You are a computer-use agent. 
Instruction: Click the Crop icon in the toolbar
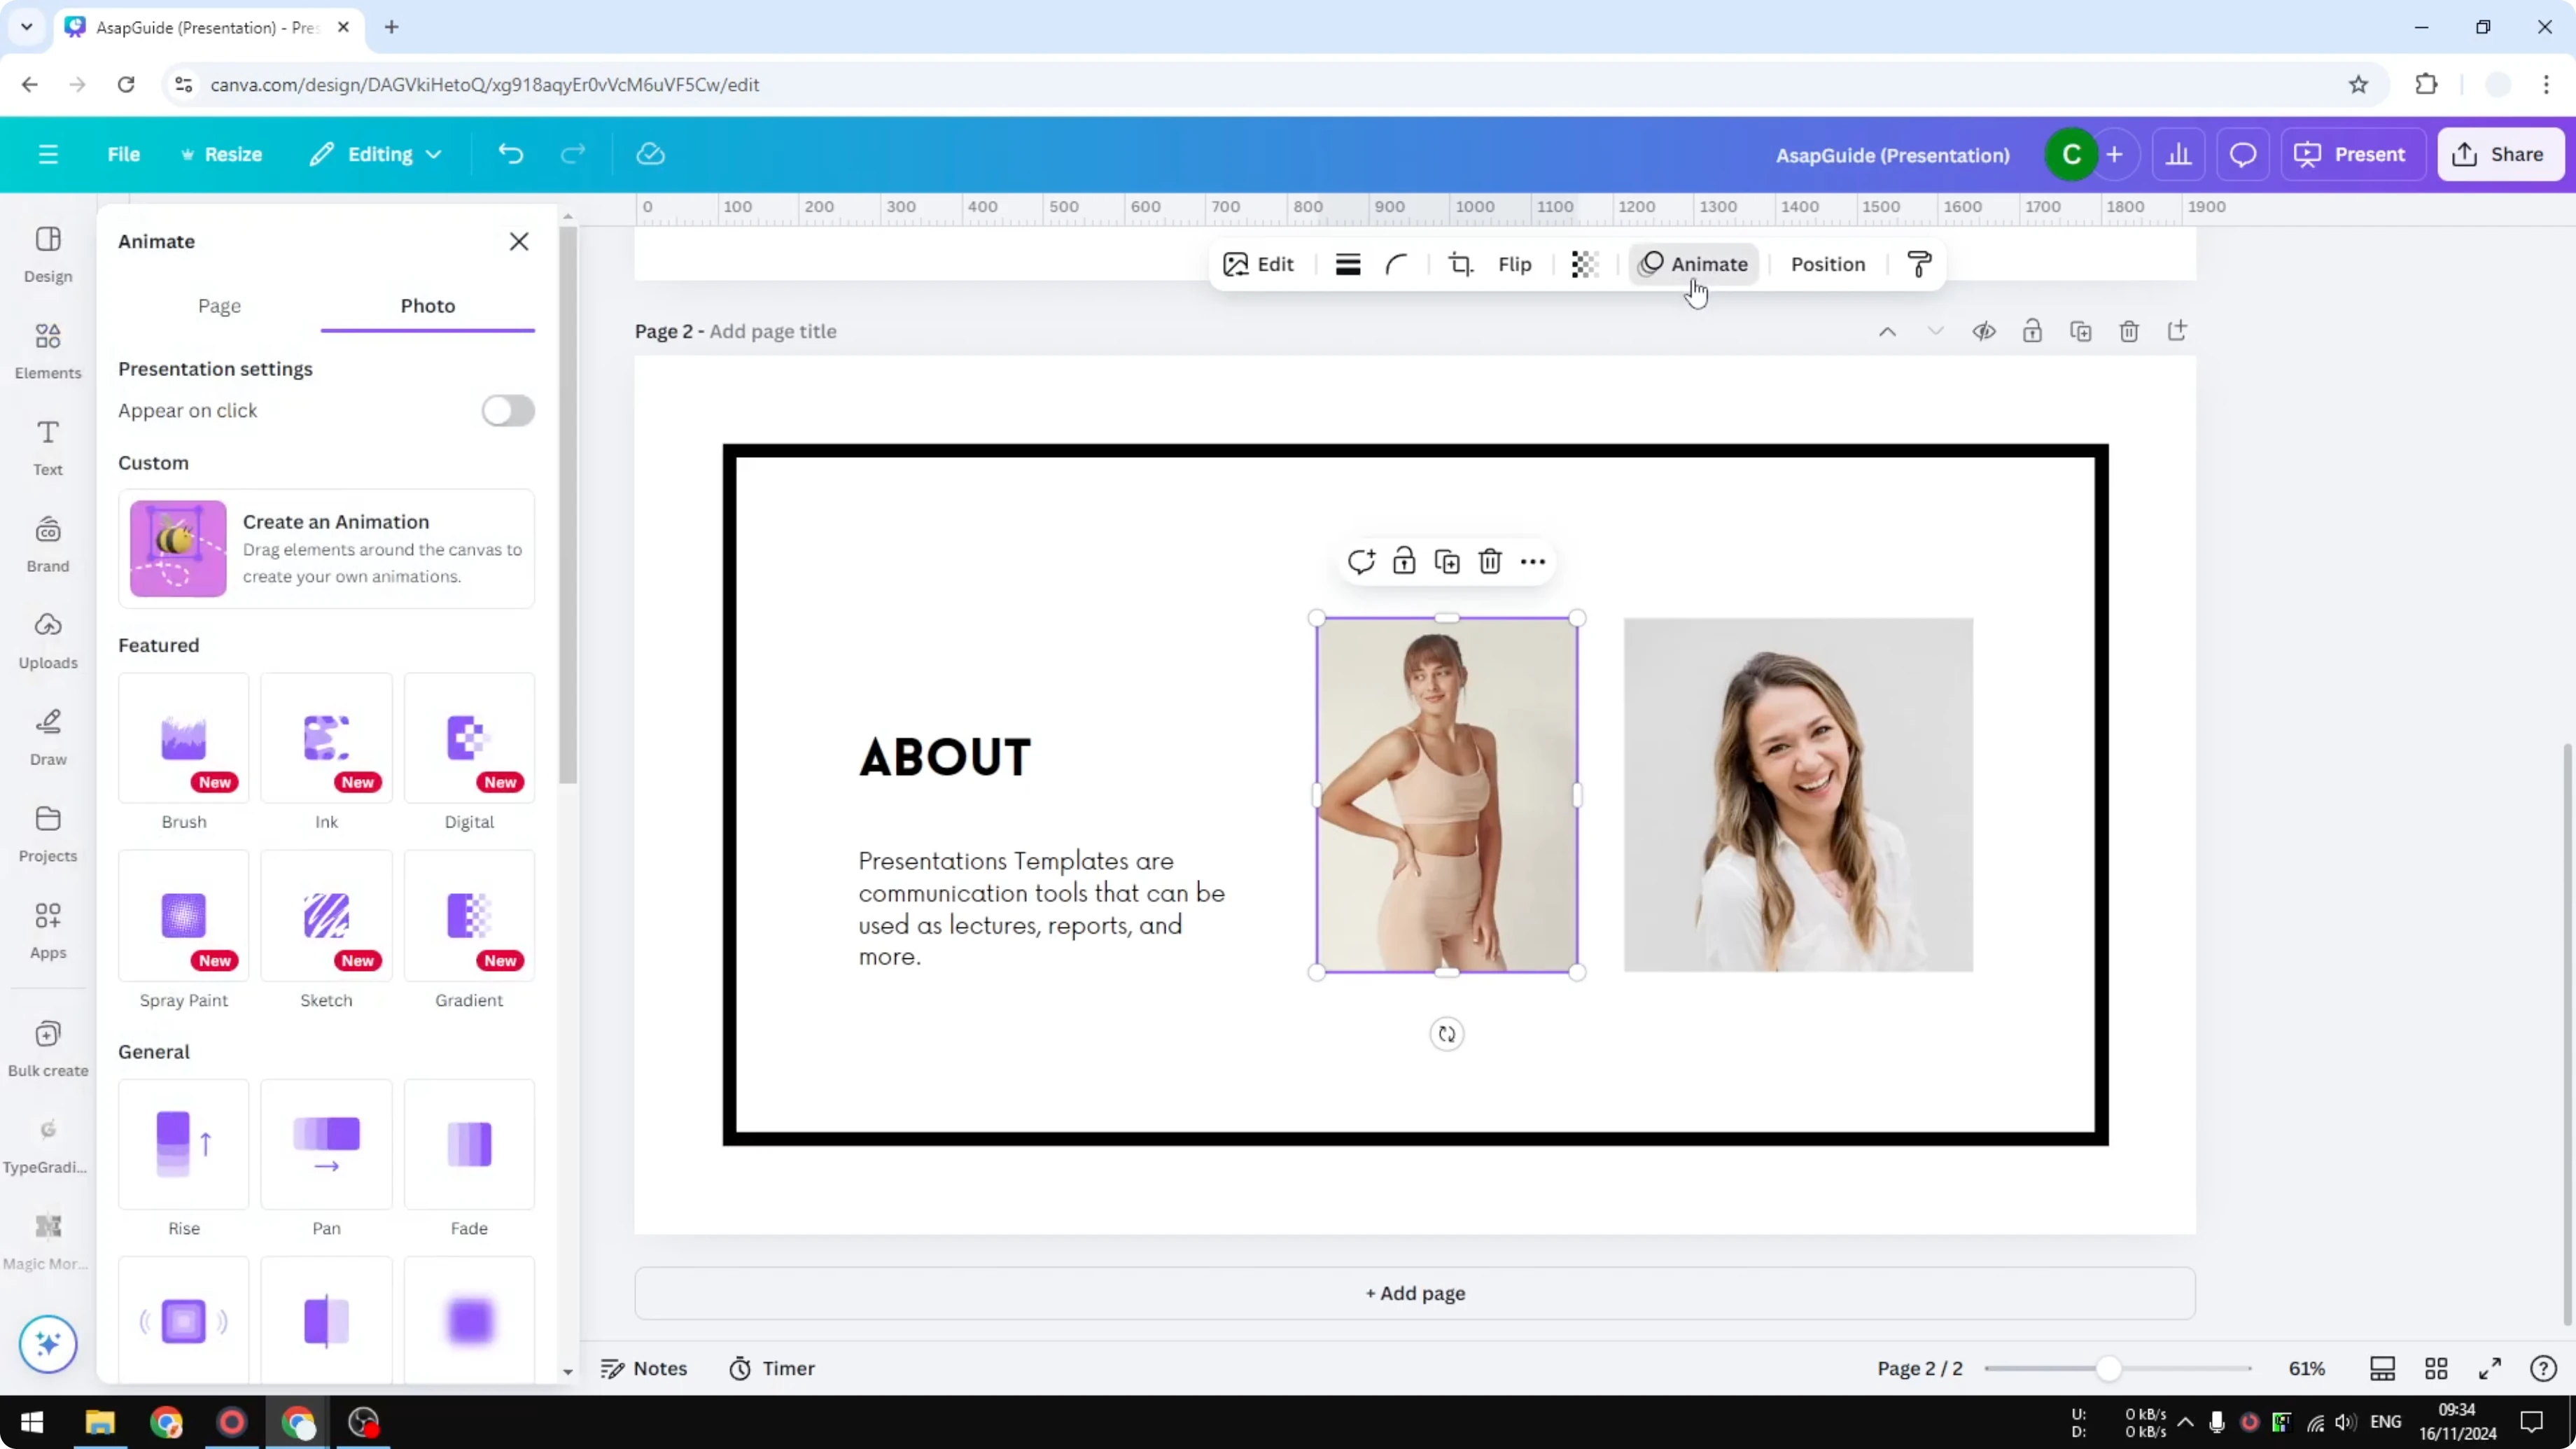[x=1460, y=264]
